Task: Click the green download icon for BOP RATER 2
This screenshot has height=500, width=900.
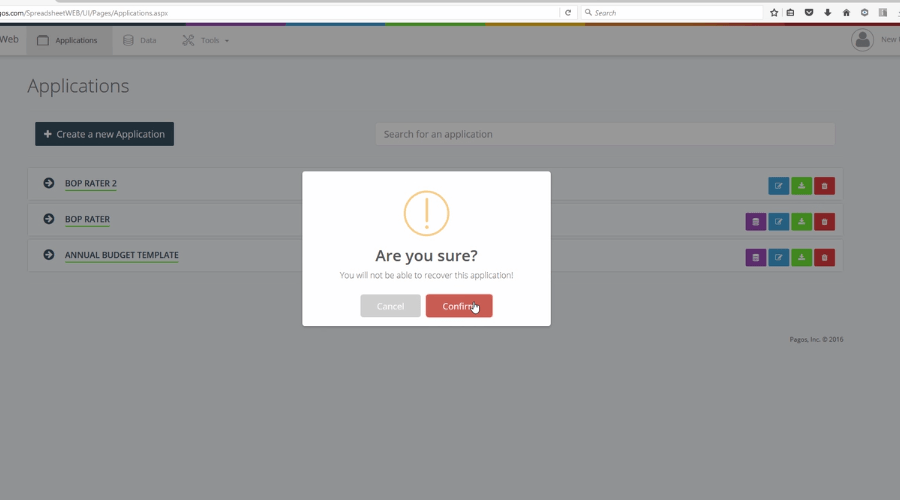Action: pyautogui.click(x=801, y=186)
